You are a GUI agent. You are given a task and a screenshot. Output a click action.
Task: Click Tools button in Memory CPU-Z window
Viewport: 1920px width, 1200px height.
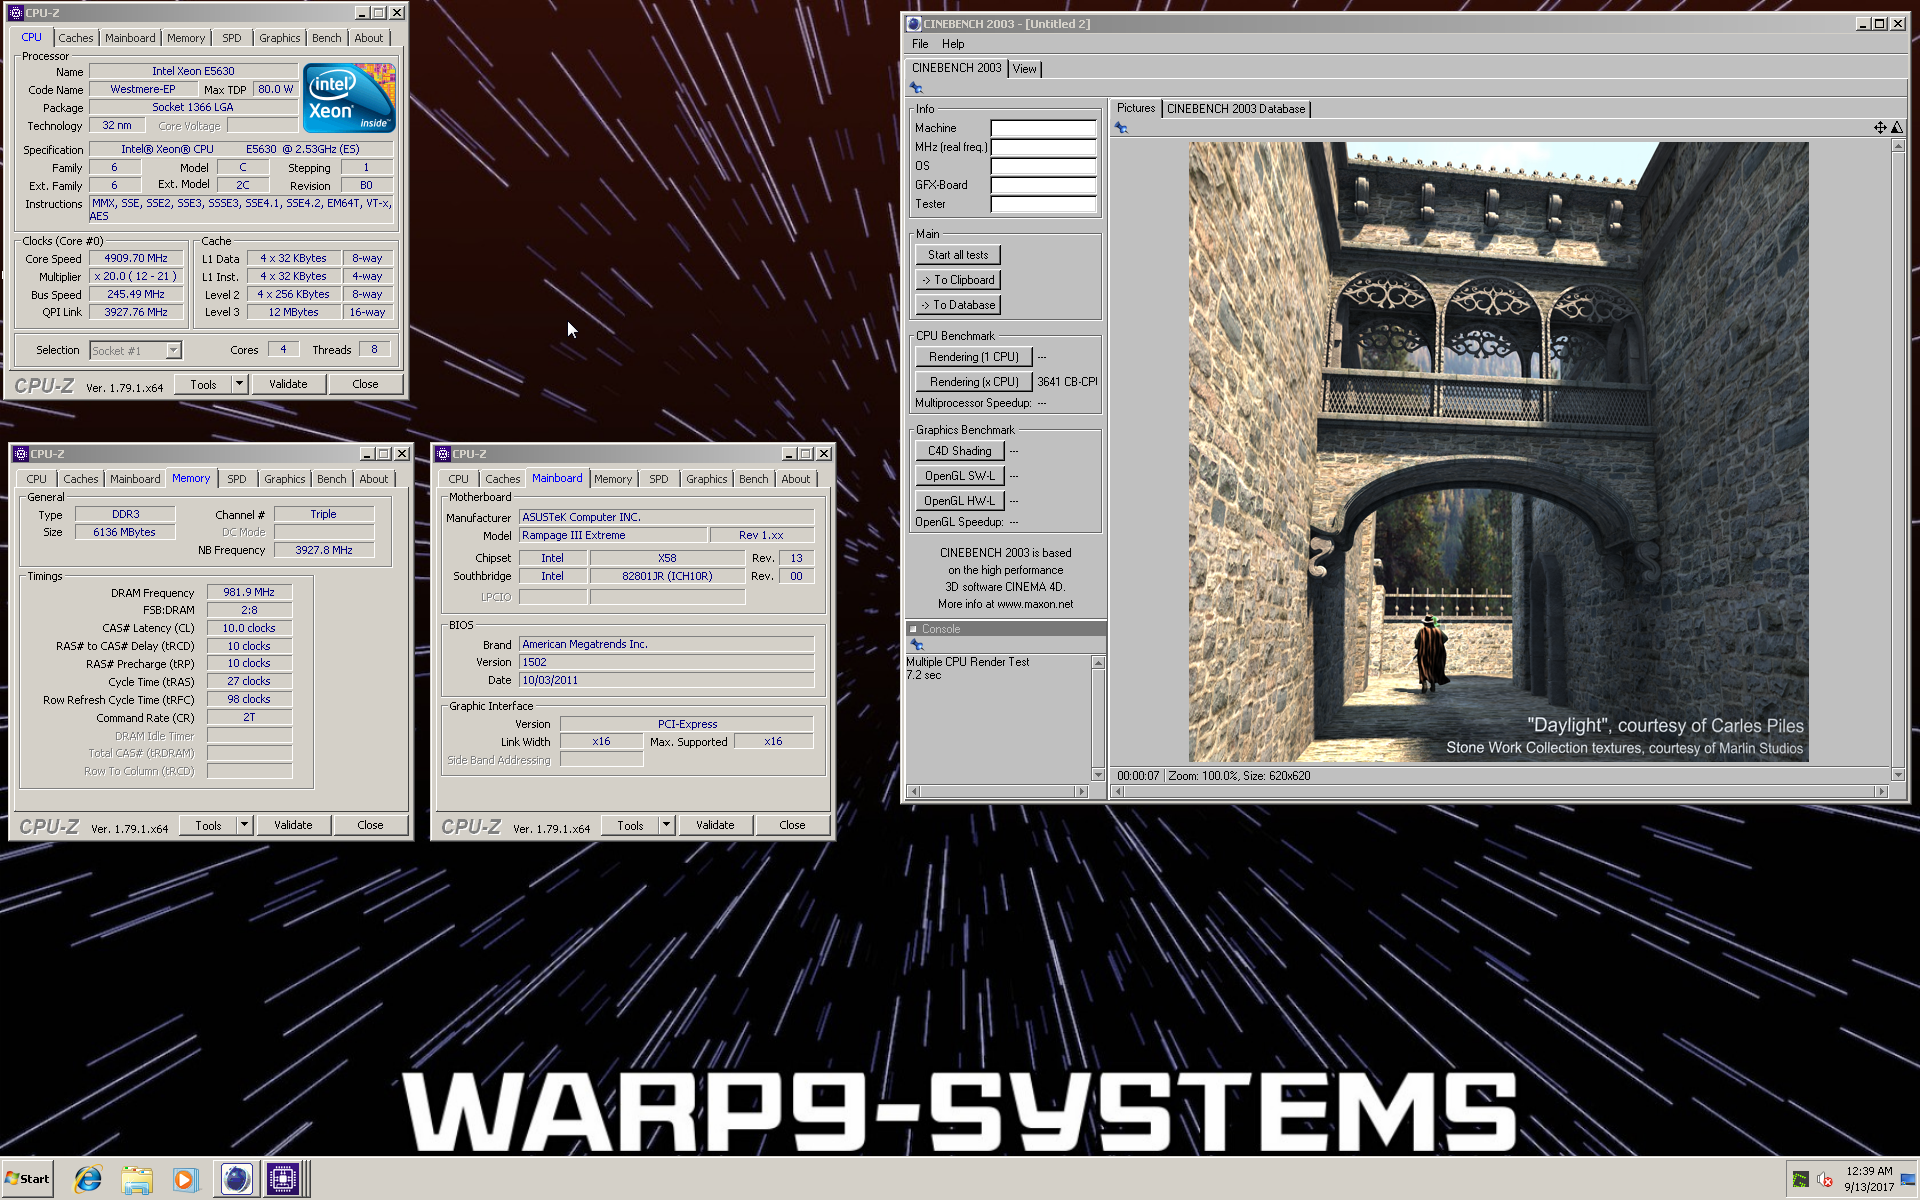[209, 825]
